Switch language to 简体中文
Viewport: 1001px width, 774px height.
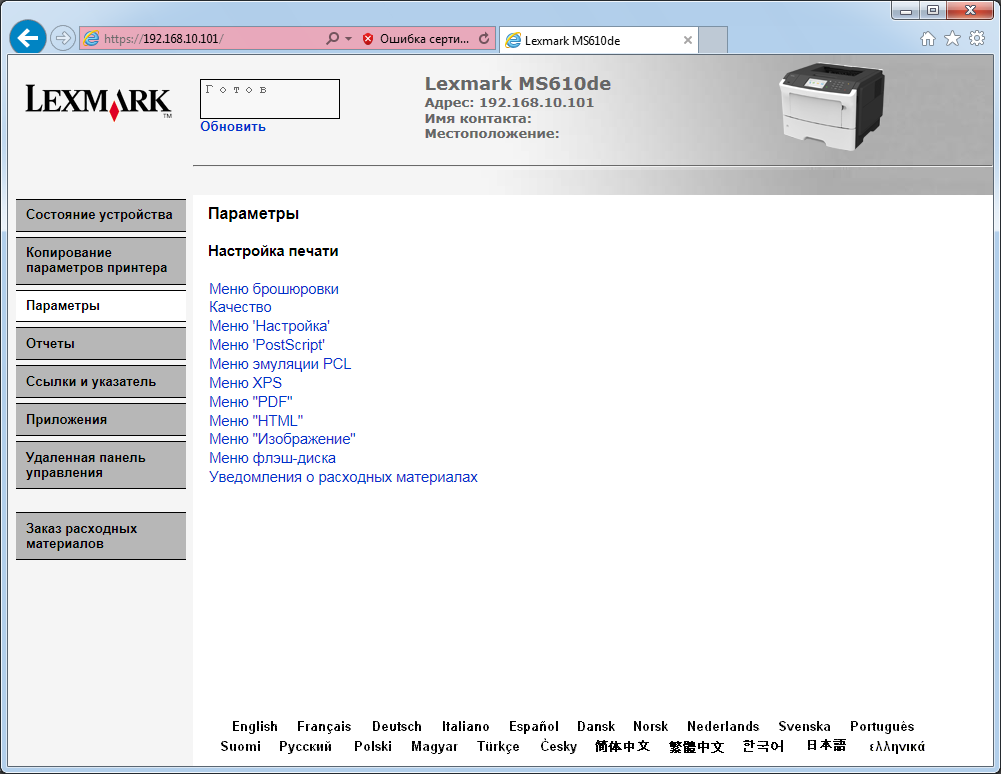click(622, 747)
